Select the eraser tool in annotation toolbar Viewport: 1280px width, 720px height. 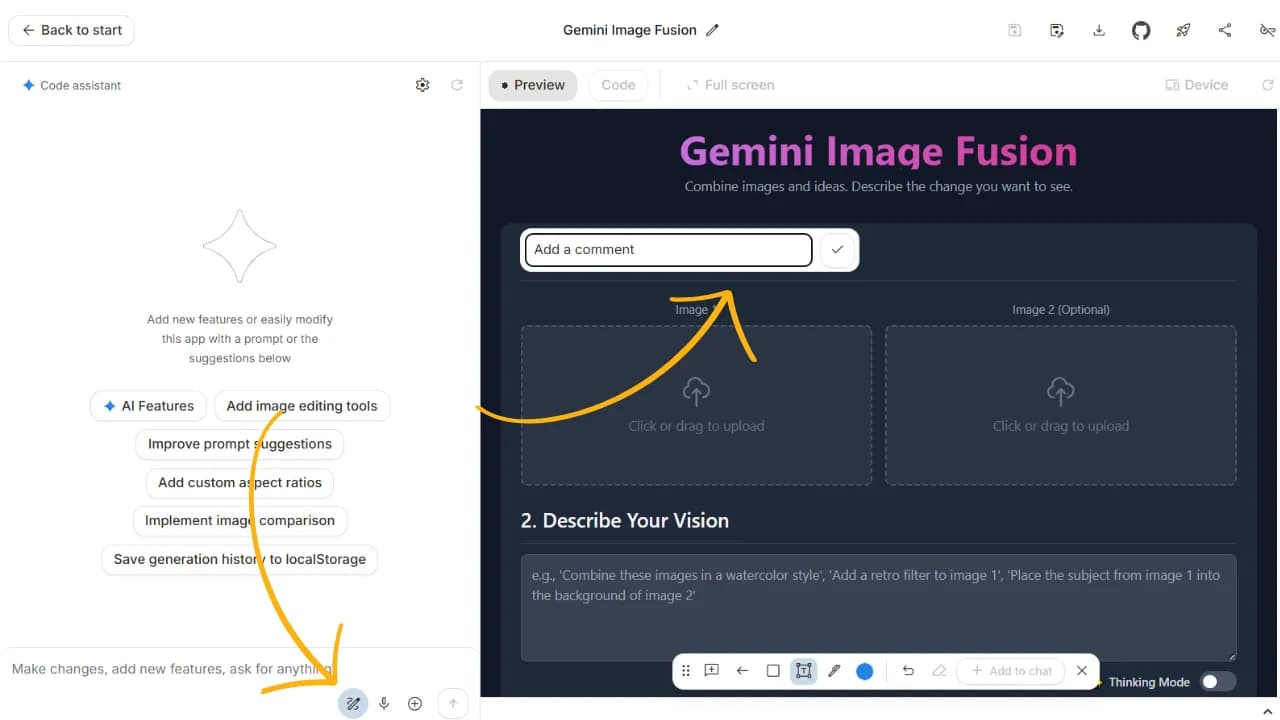pos(939,671)
